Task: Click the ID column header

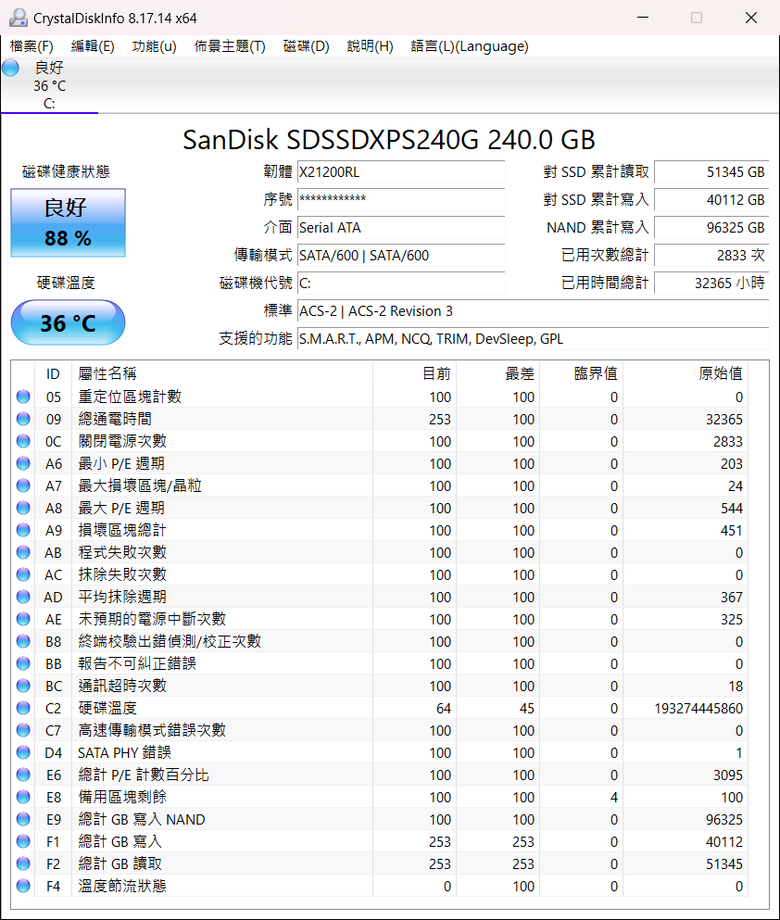Action: [53, 374]
